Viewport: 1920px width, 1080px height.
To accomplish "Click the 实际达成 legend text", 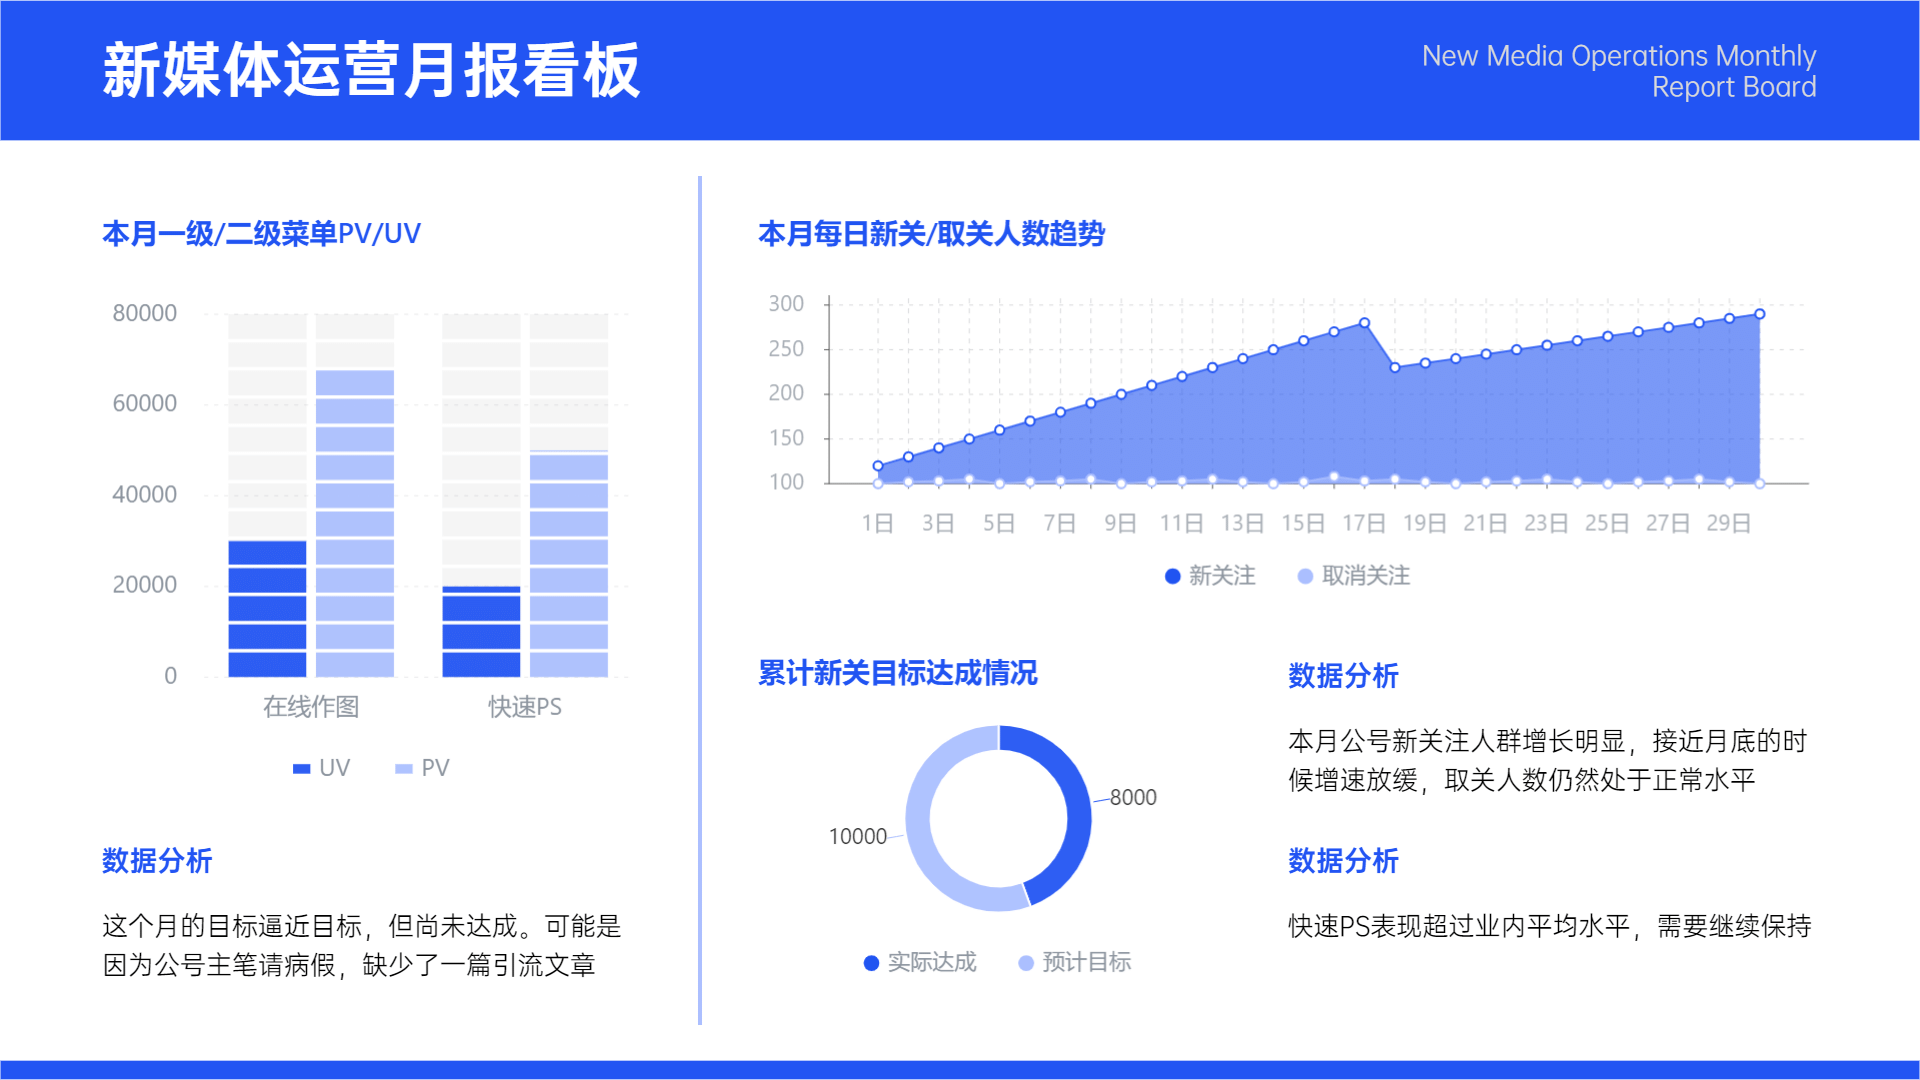I will point(932,963).
